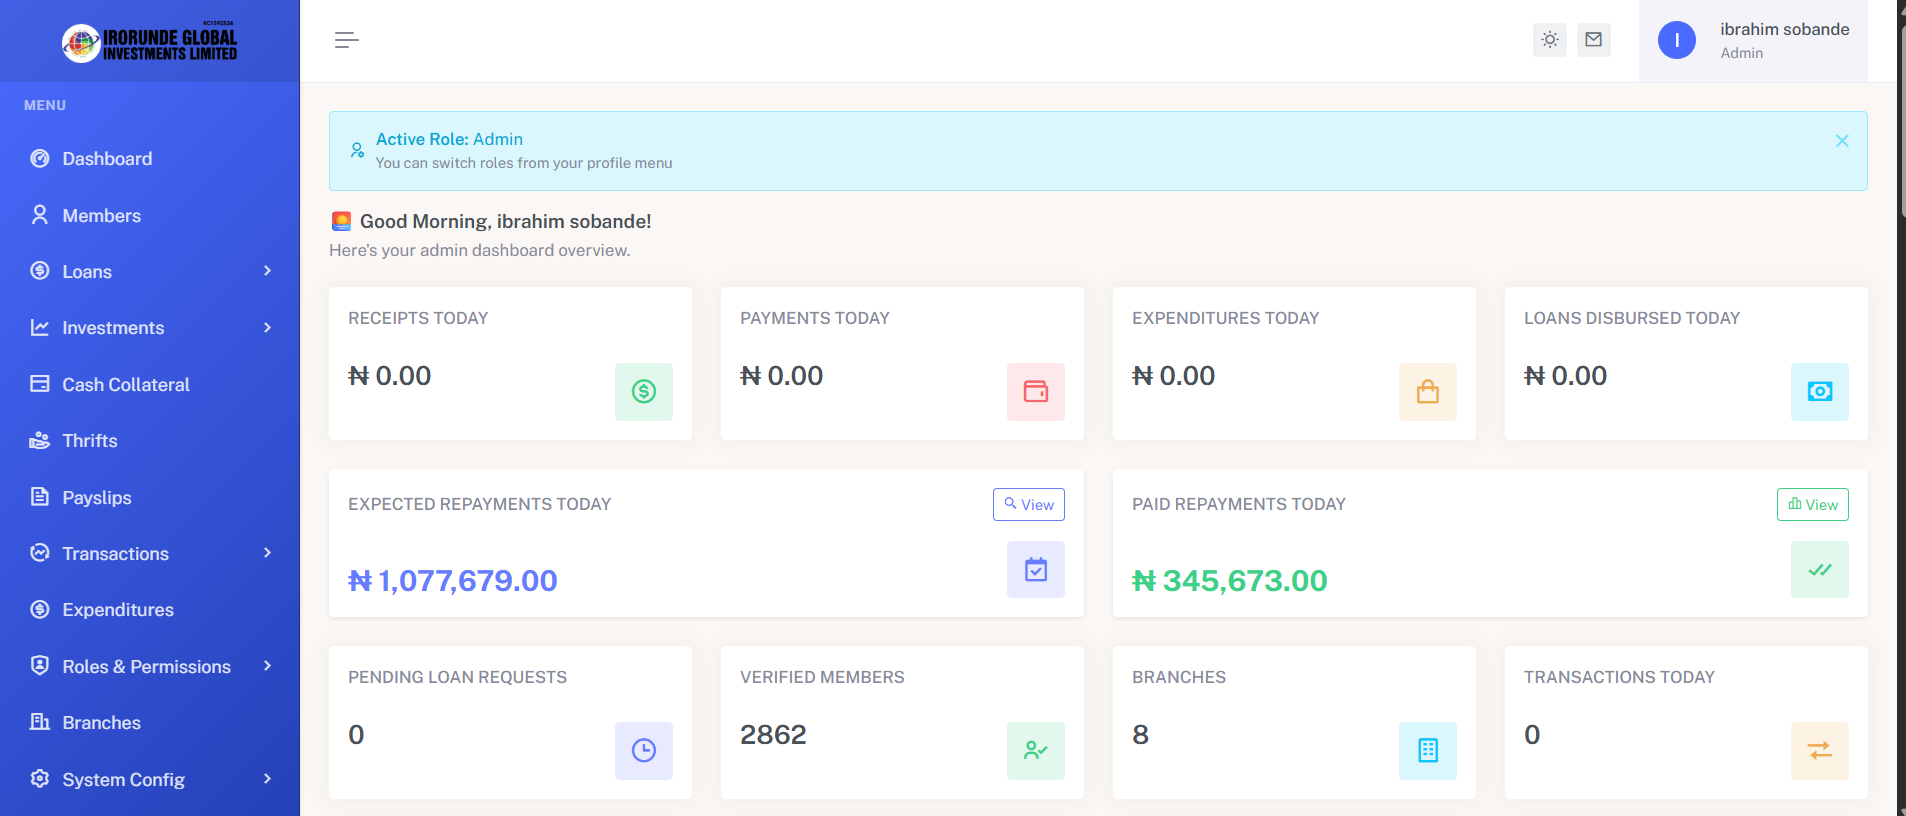Expand the Loans submenu chevron
The height and width of the screenshot is (816, 1906).
267,271
